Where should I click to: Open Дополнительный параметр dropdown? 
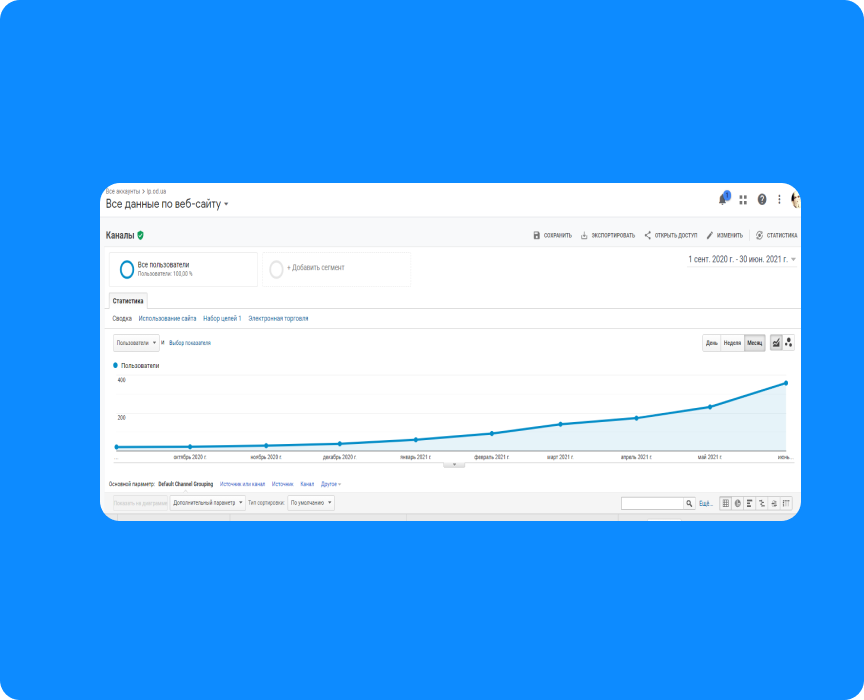click(208, 503)
